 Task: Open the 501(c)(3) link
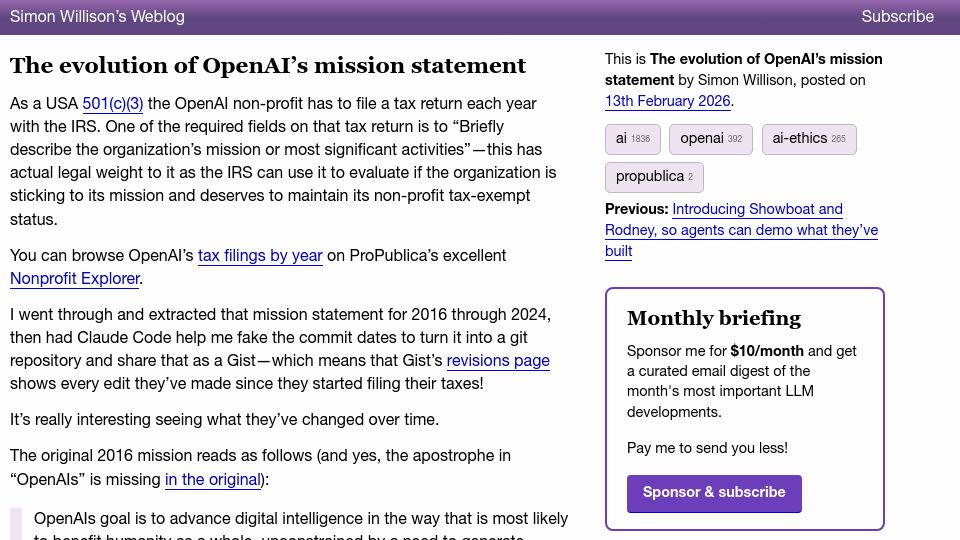113,103
